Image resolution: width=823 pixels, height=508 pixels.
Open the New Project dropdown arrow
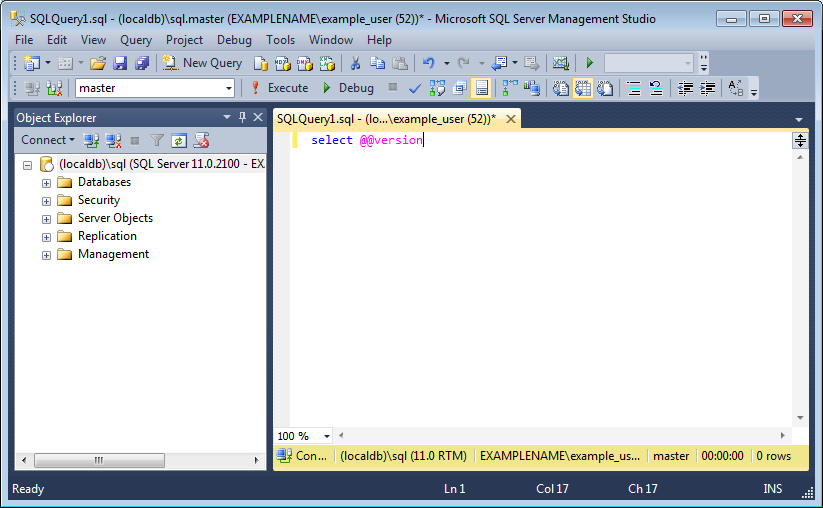48,64
